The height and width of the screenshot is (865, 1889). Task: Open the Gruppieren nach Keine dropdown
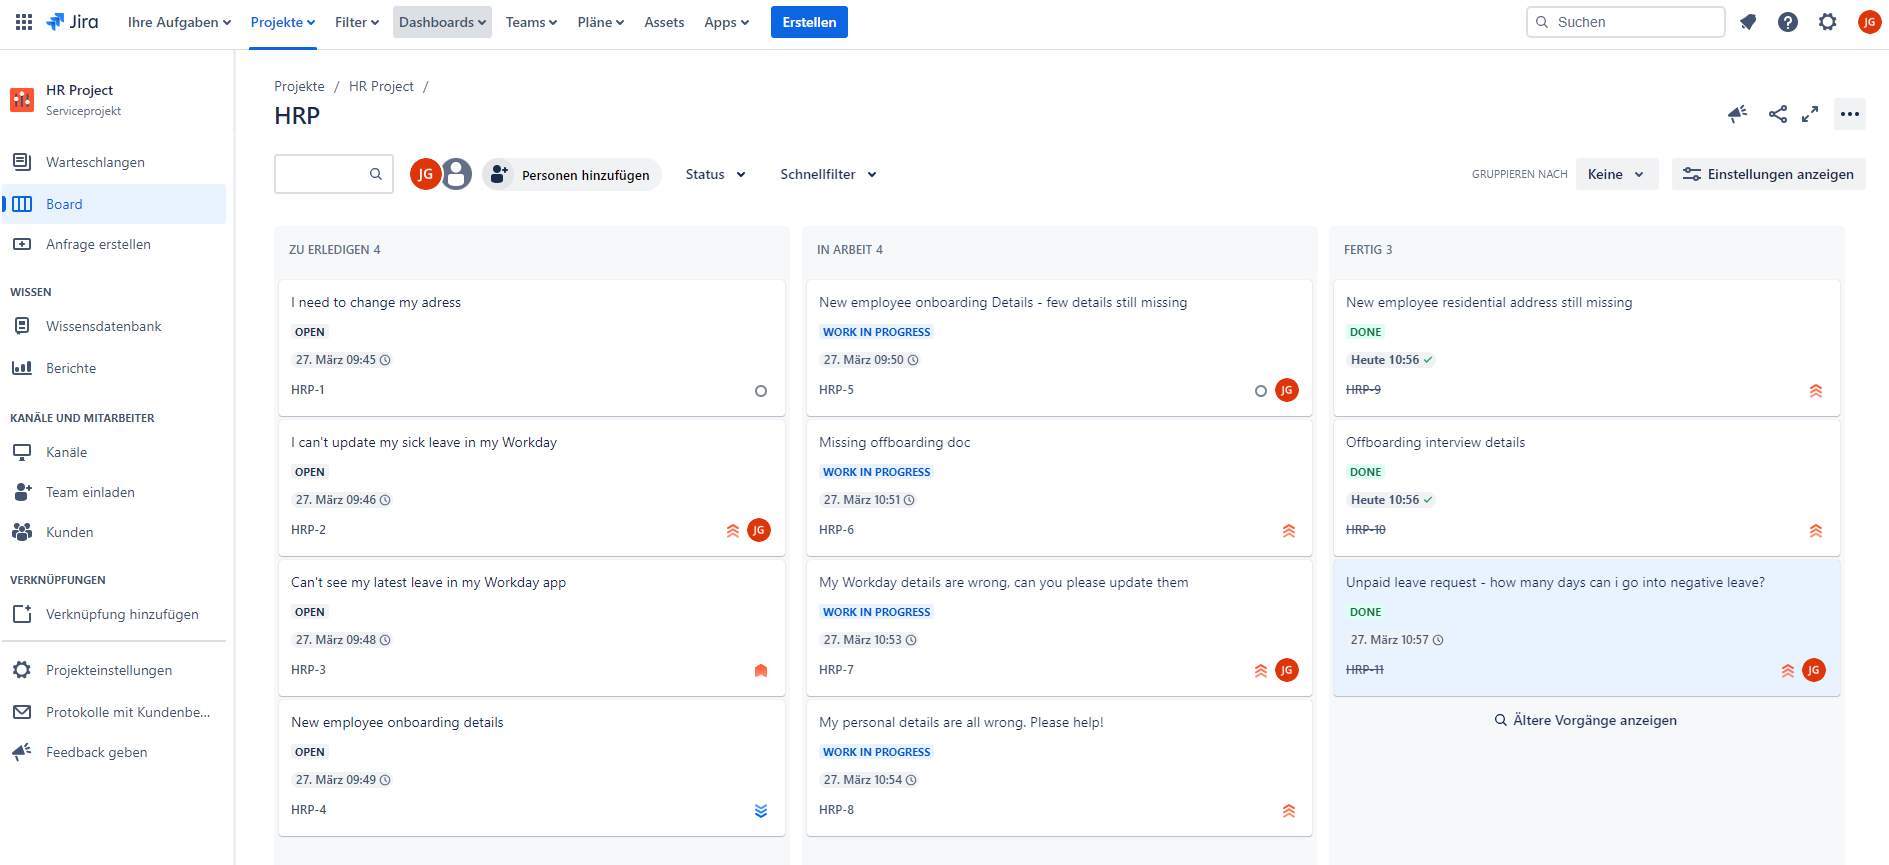coord(1616,174)
